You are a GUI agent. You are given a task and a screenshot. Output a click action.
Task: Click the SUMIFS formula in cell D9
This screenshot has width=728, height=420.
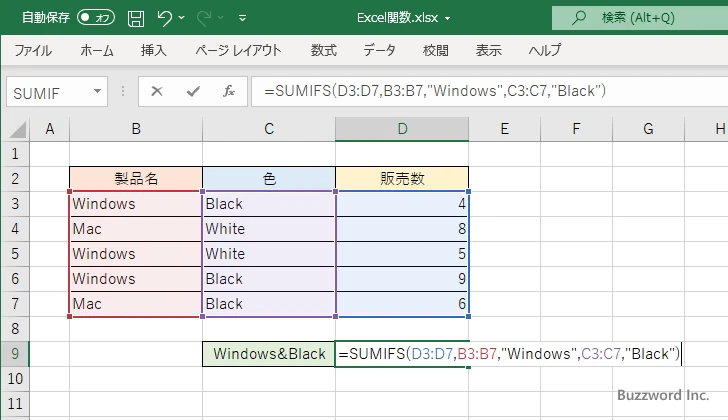click(509, 354)
